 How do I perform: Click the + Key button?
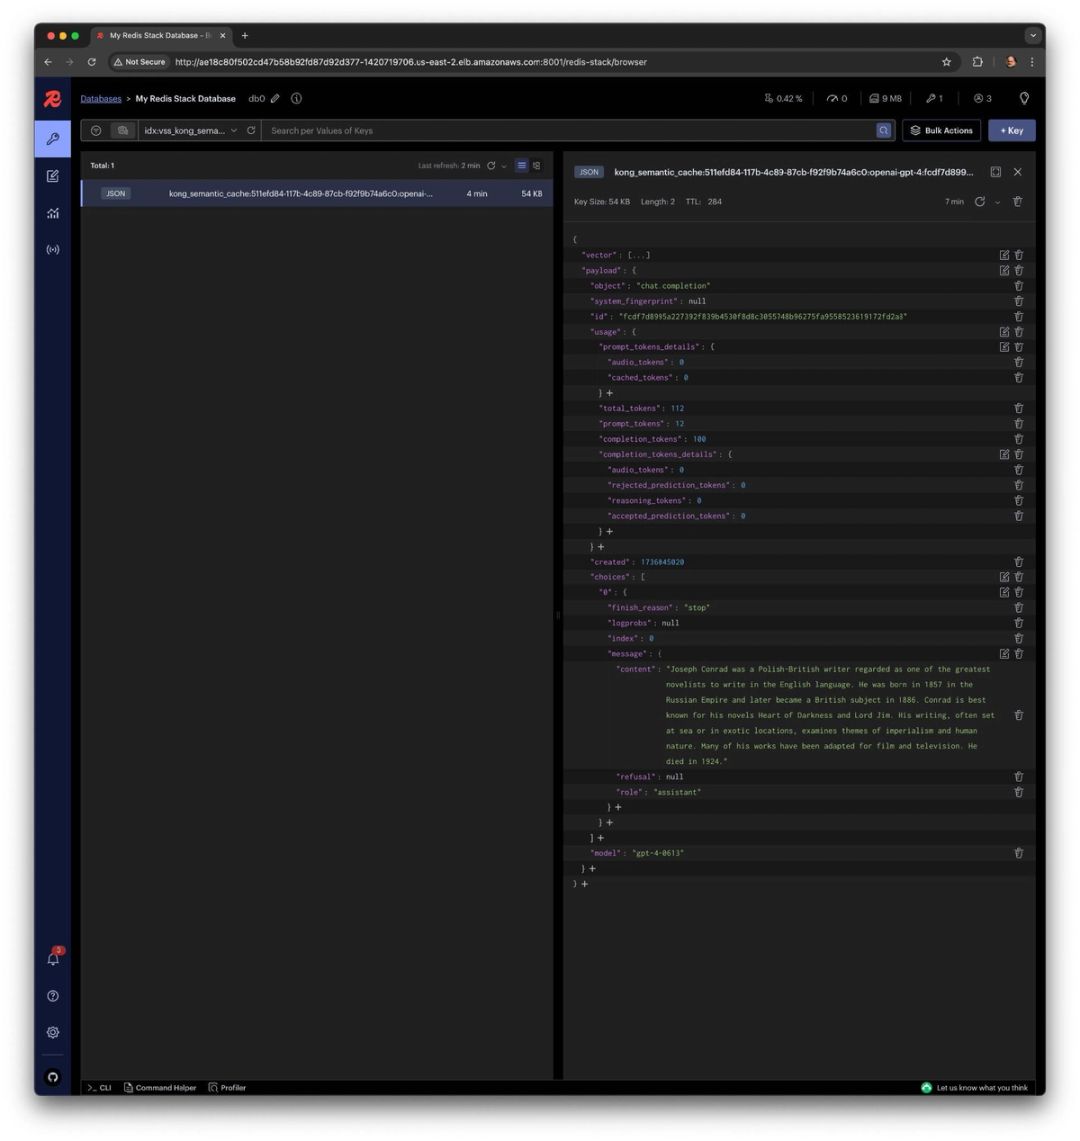coord(1011,130)
